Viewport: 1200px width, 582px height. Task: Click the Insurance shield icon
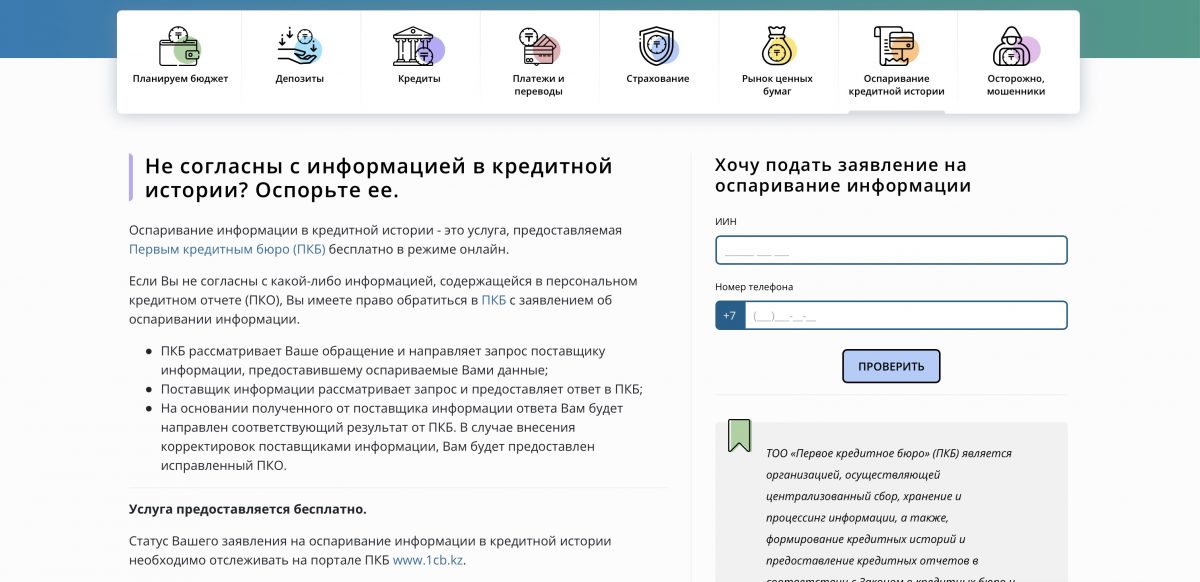658,46
